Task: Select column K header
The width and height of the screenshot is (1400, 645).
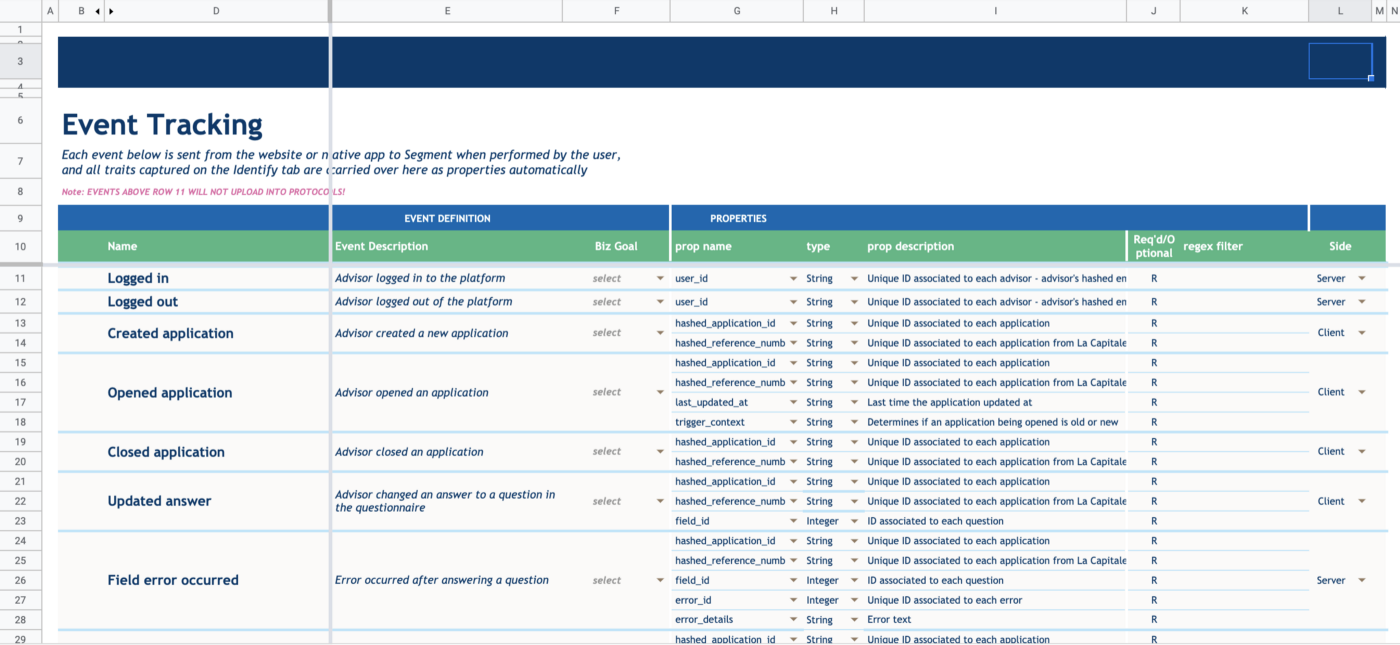Action: coord(1244,11)
